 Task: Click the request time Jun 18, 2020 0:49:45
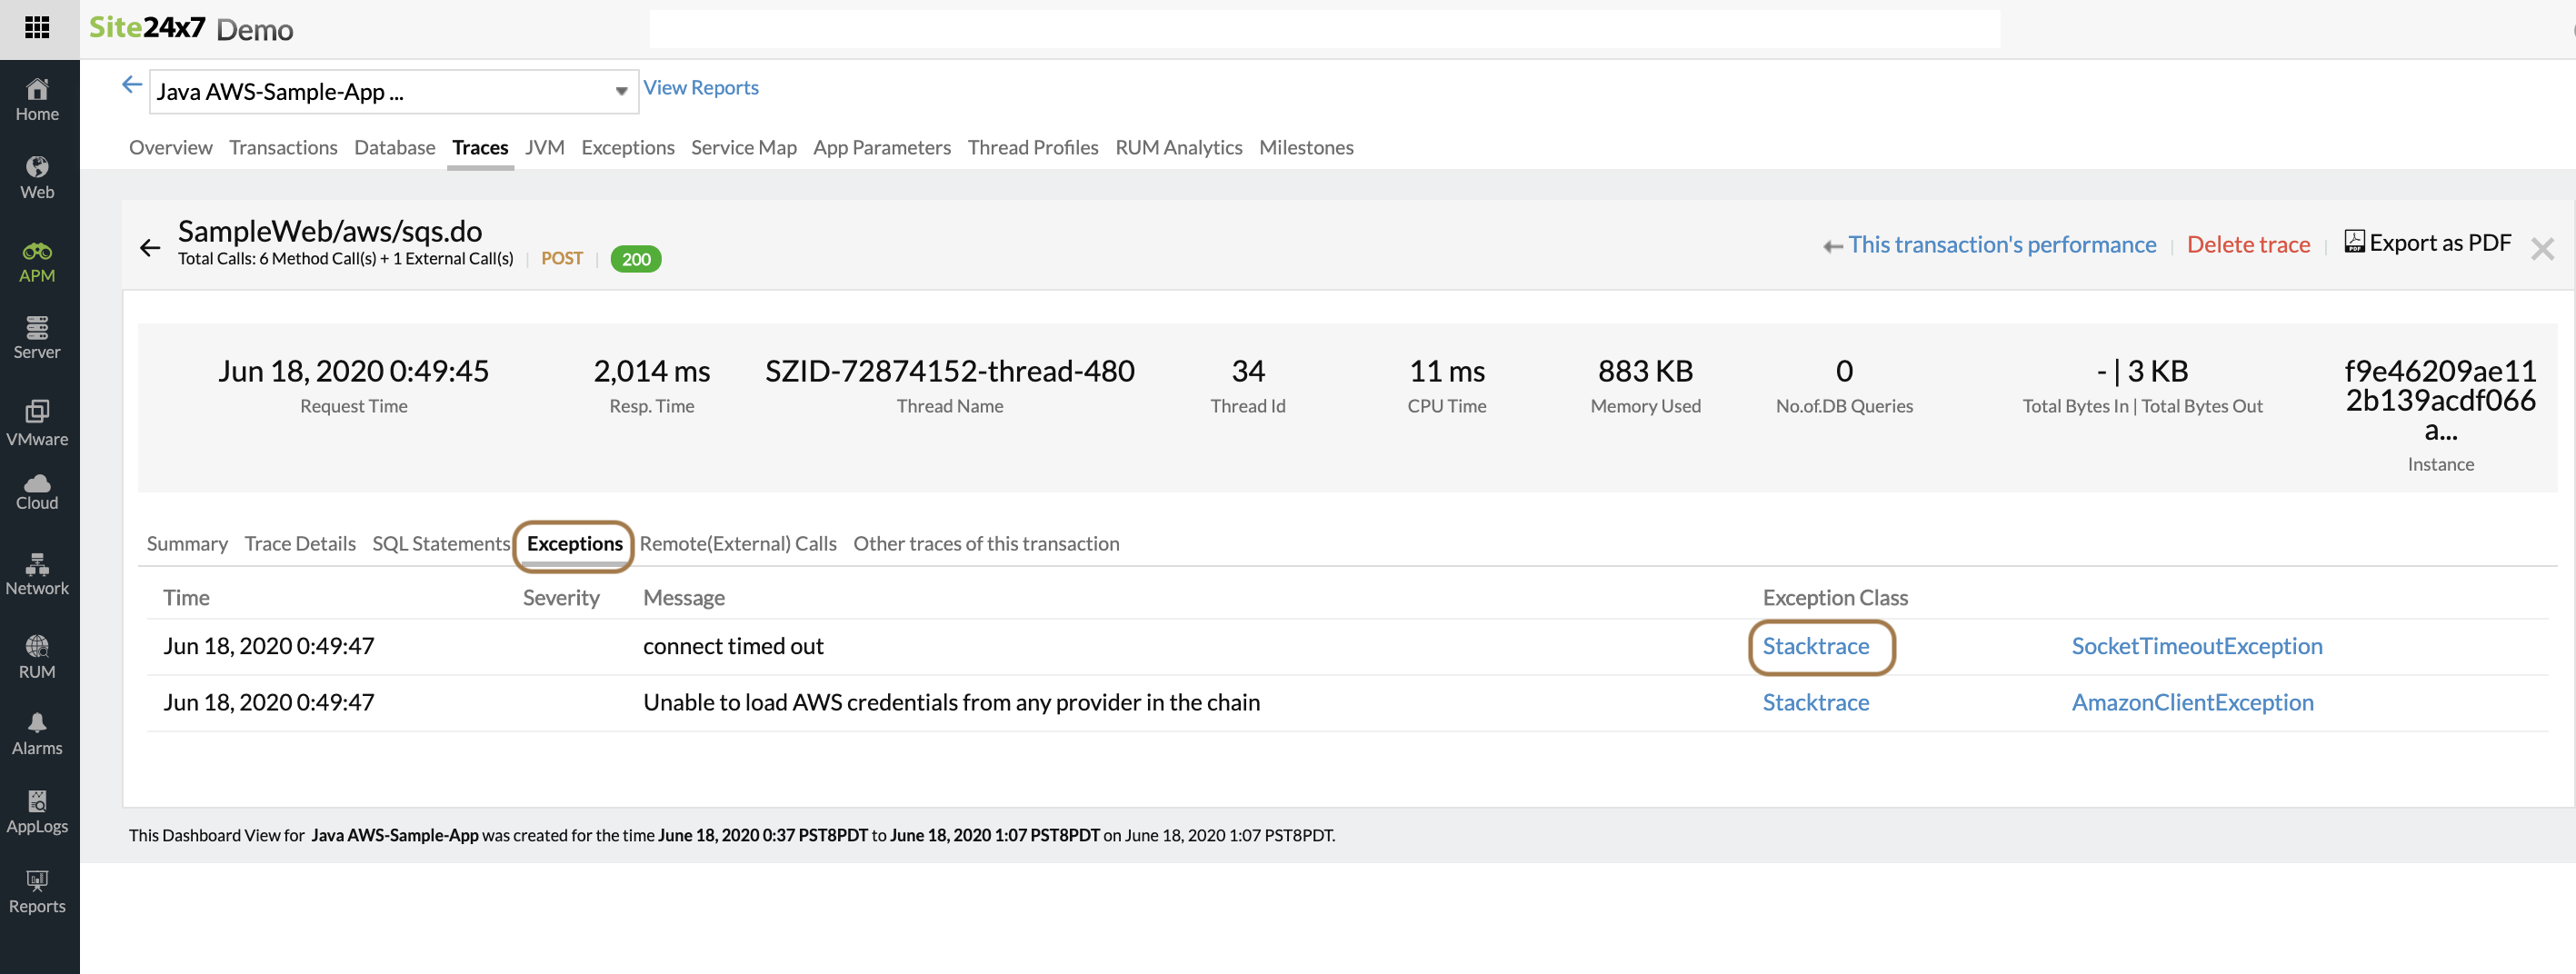(354, 371)
